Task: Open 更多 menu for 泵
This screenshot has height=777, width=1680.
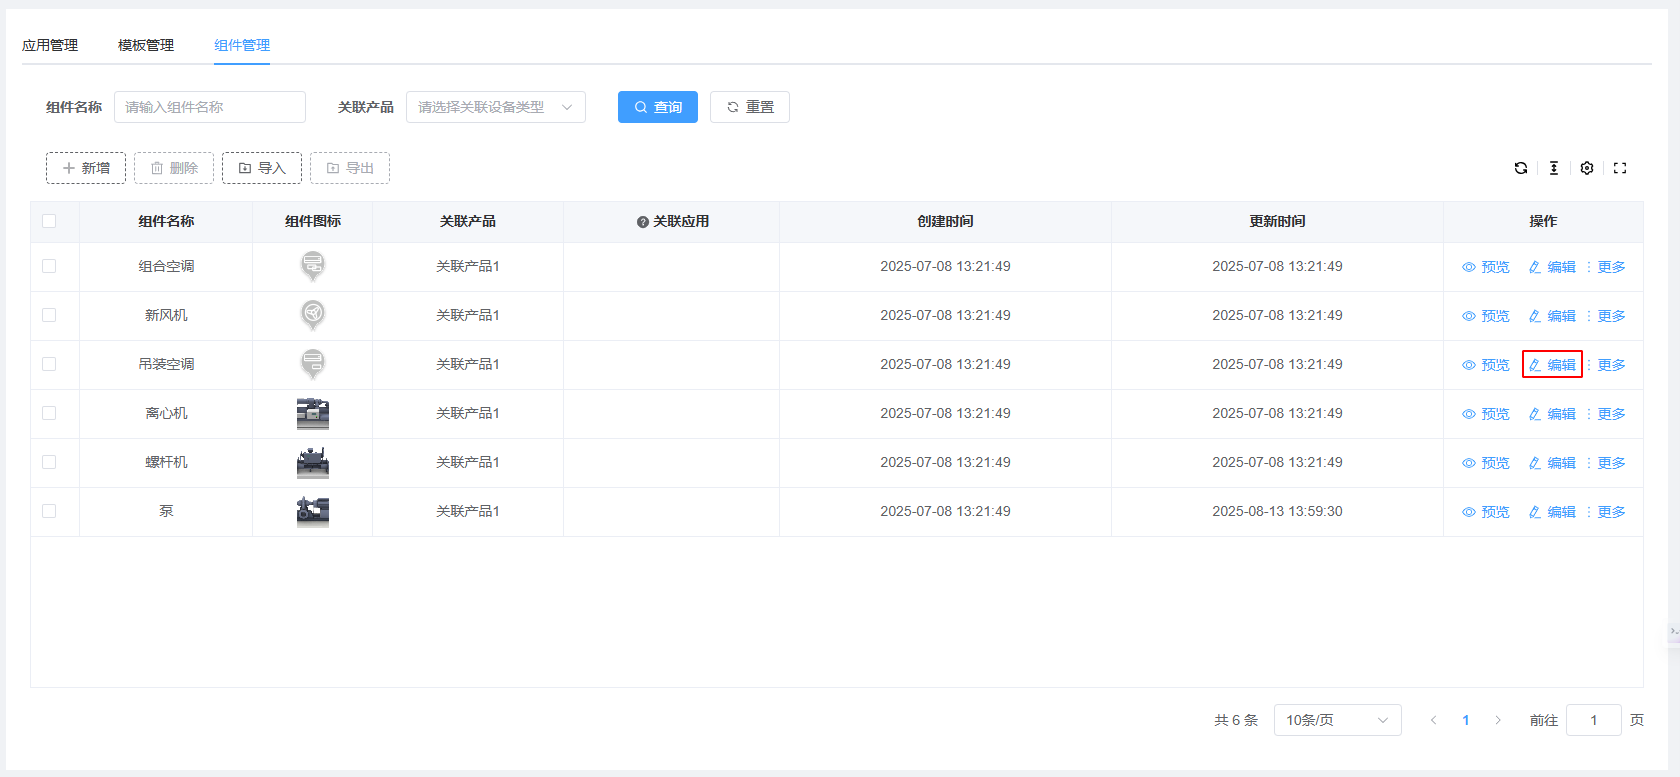Action: point(1606,512)
